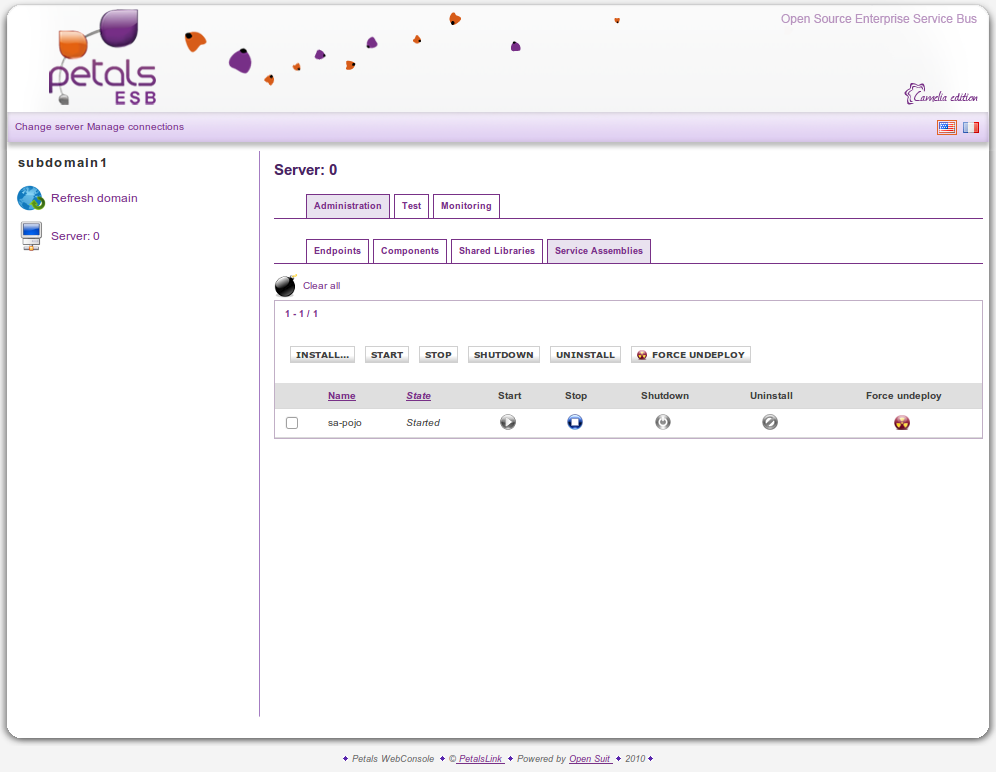Sort table by Name column header
The width and height of the screenshot is (996, 772).
coord(341,396)
